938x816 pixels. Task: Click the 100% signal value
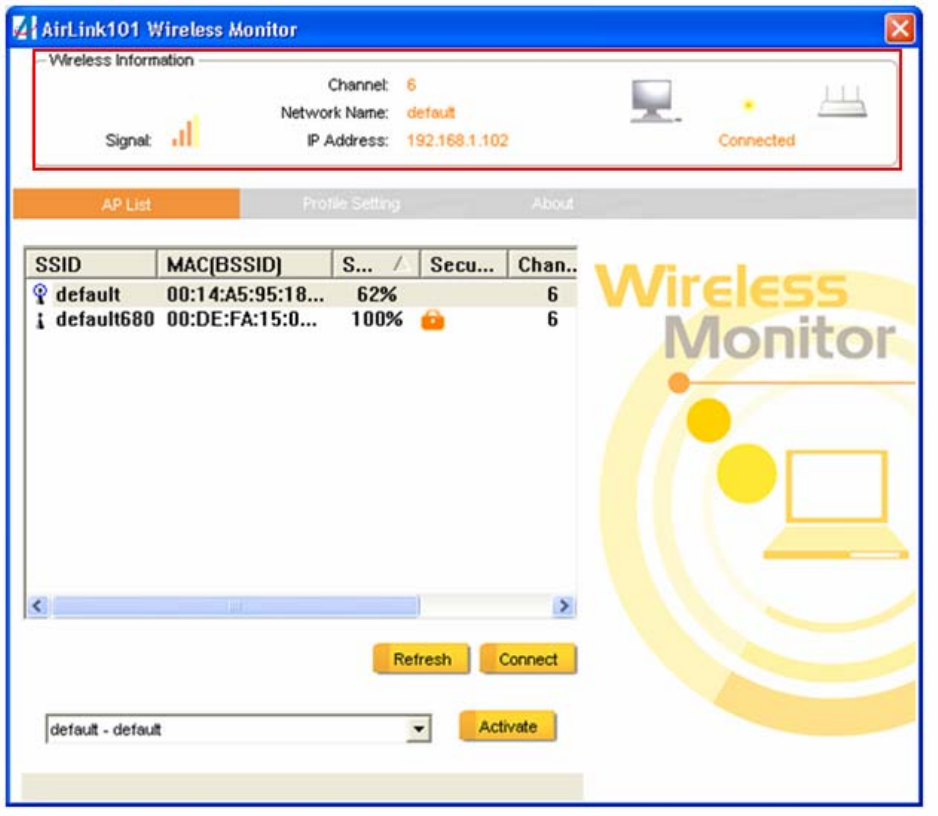click(377, 319)
